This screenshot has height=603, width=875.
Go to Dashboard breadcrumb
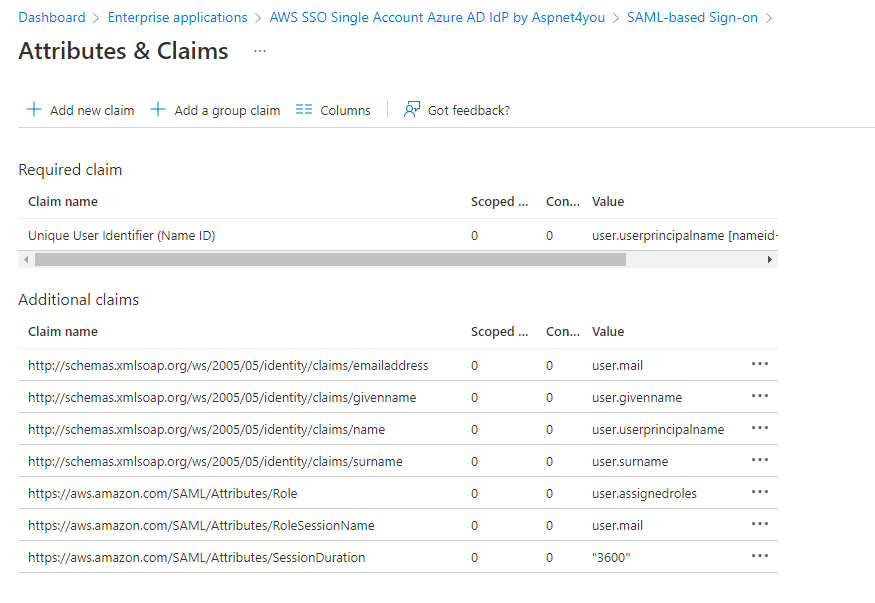tap(52, 17)
